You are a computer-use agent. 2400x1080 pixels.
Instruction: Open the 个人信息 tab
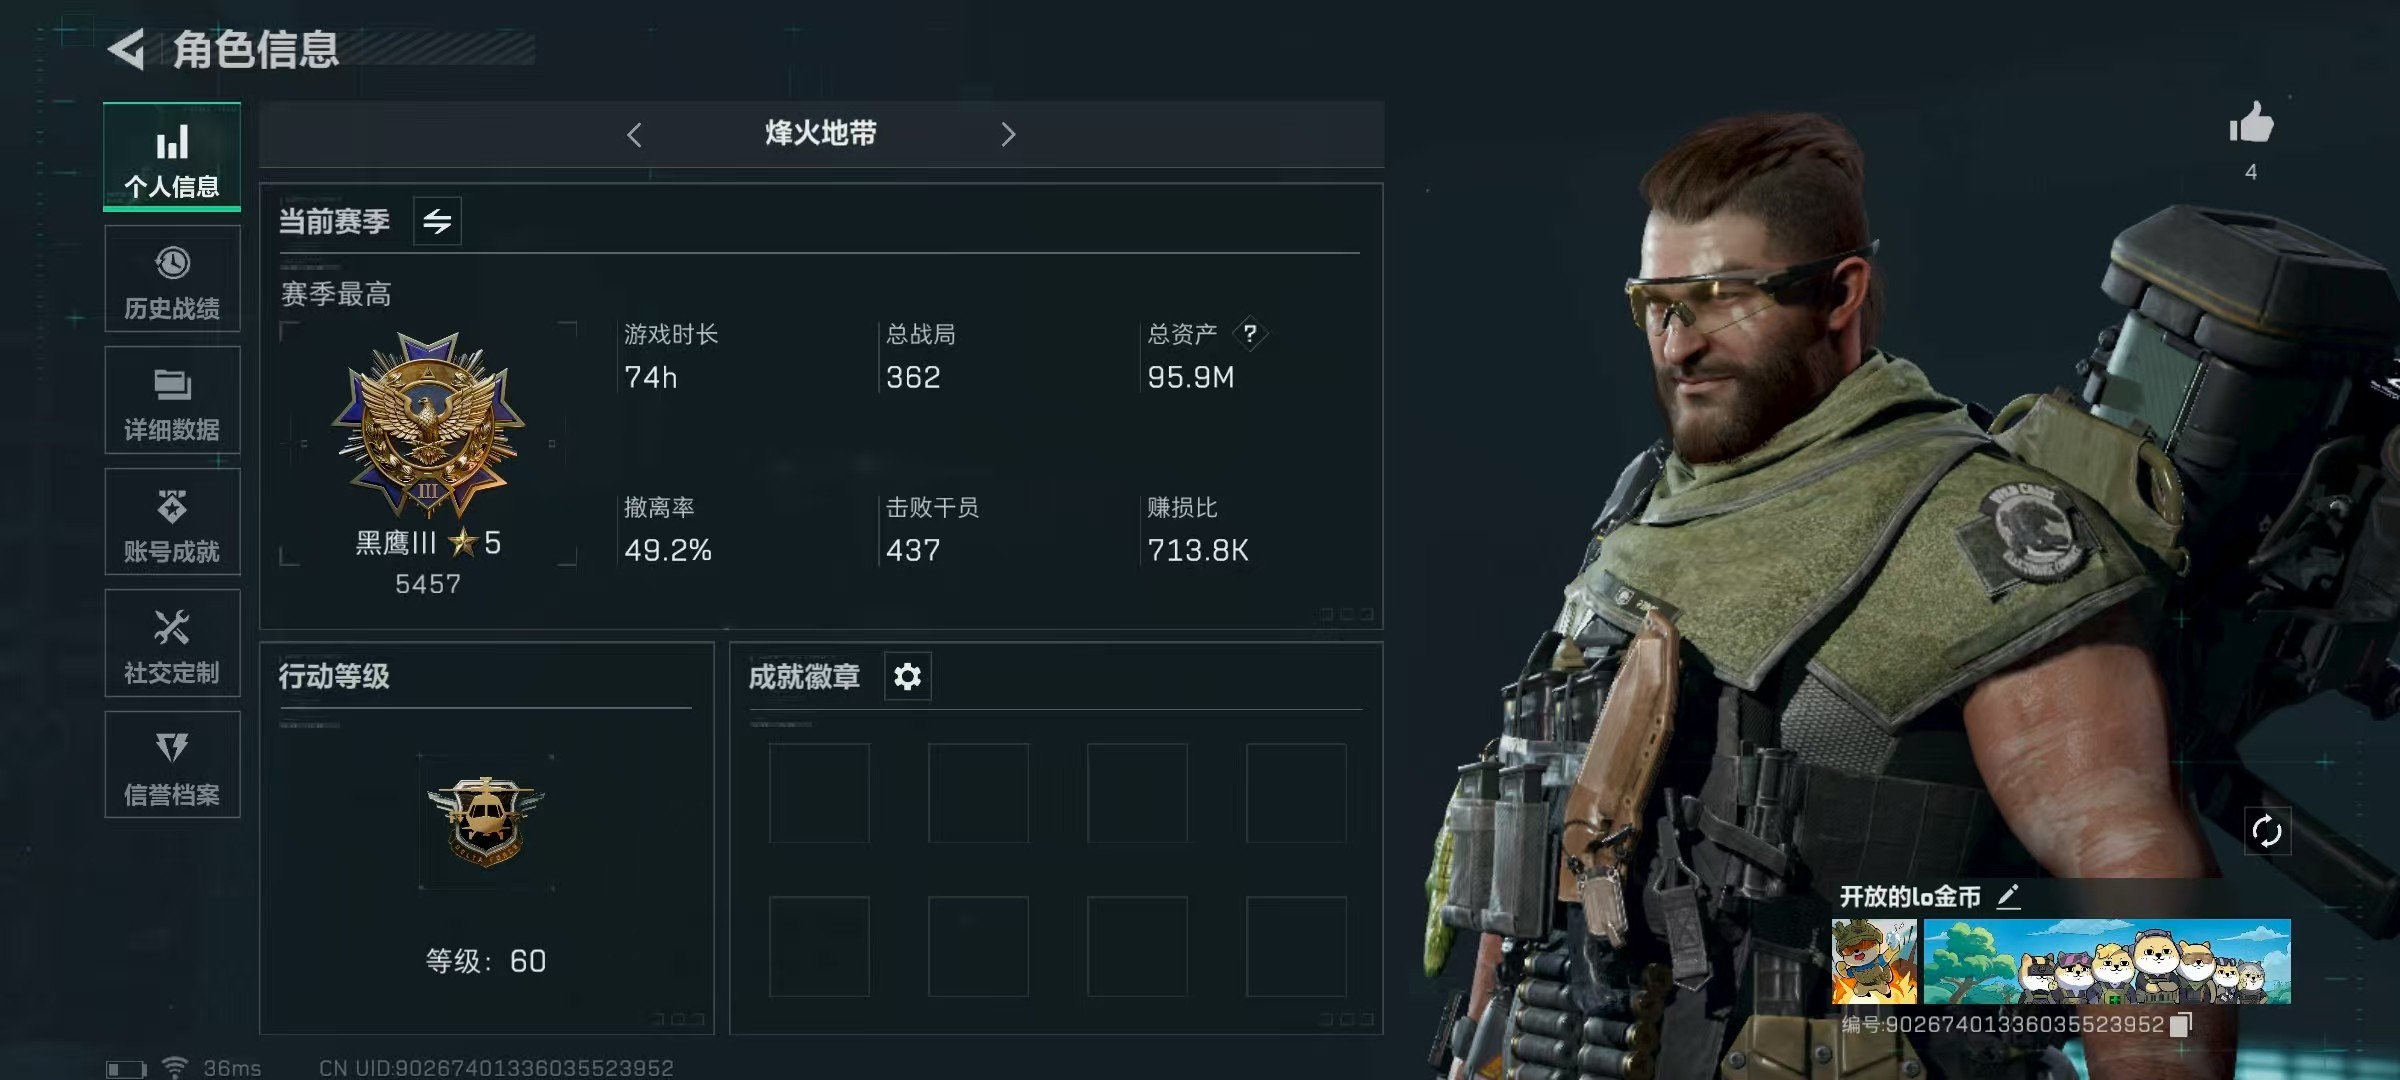coord(172,157)
